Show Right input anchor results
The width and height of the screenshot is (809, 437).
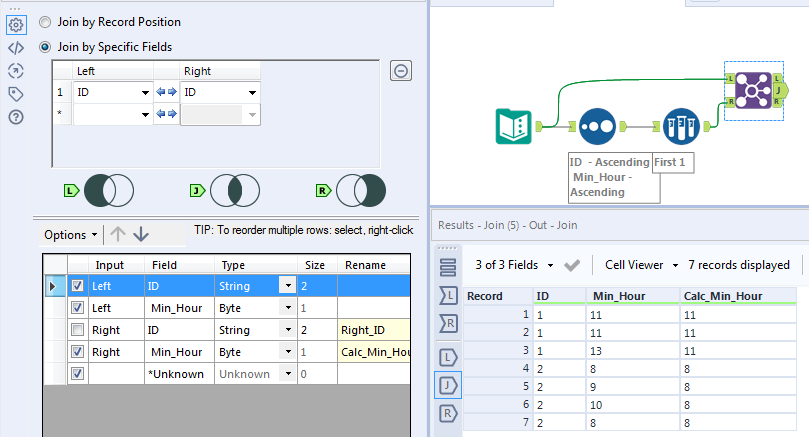coord(448,323)
